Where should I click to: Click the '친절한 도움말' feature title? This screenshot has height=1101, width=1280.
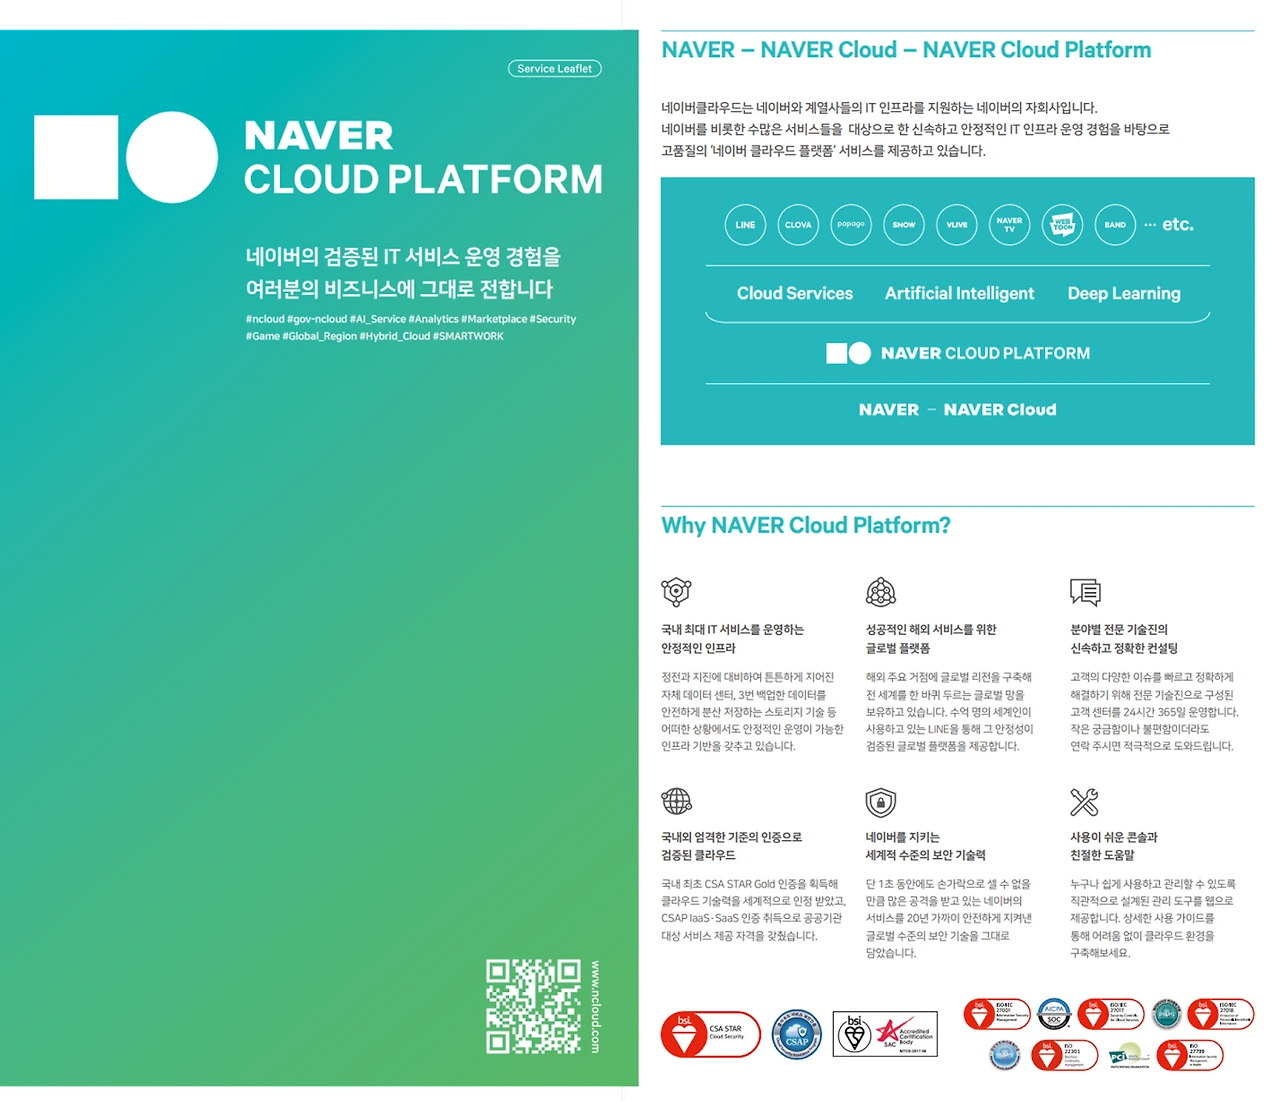1102,855
